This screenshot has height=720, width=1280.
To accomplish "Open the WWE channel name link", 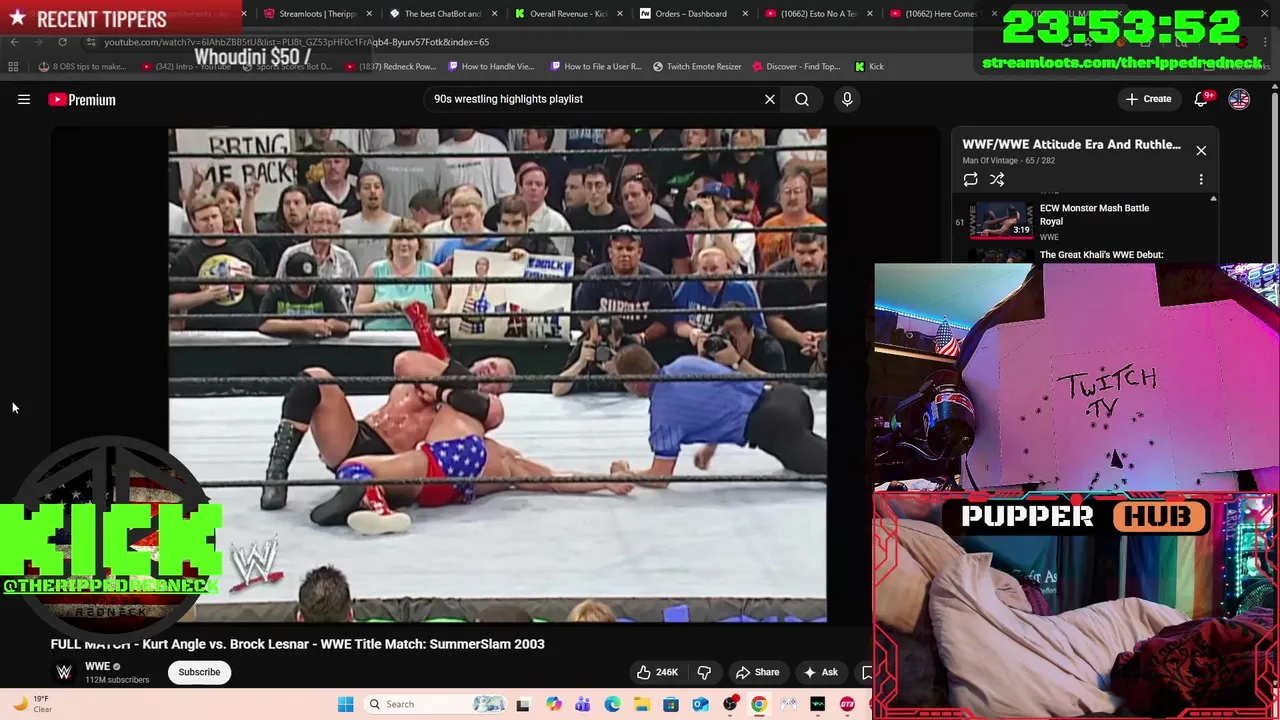I will coord(97,666).
